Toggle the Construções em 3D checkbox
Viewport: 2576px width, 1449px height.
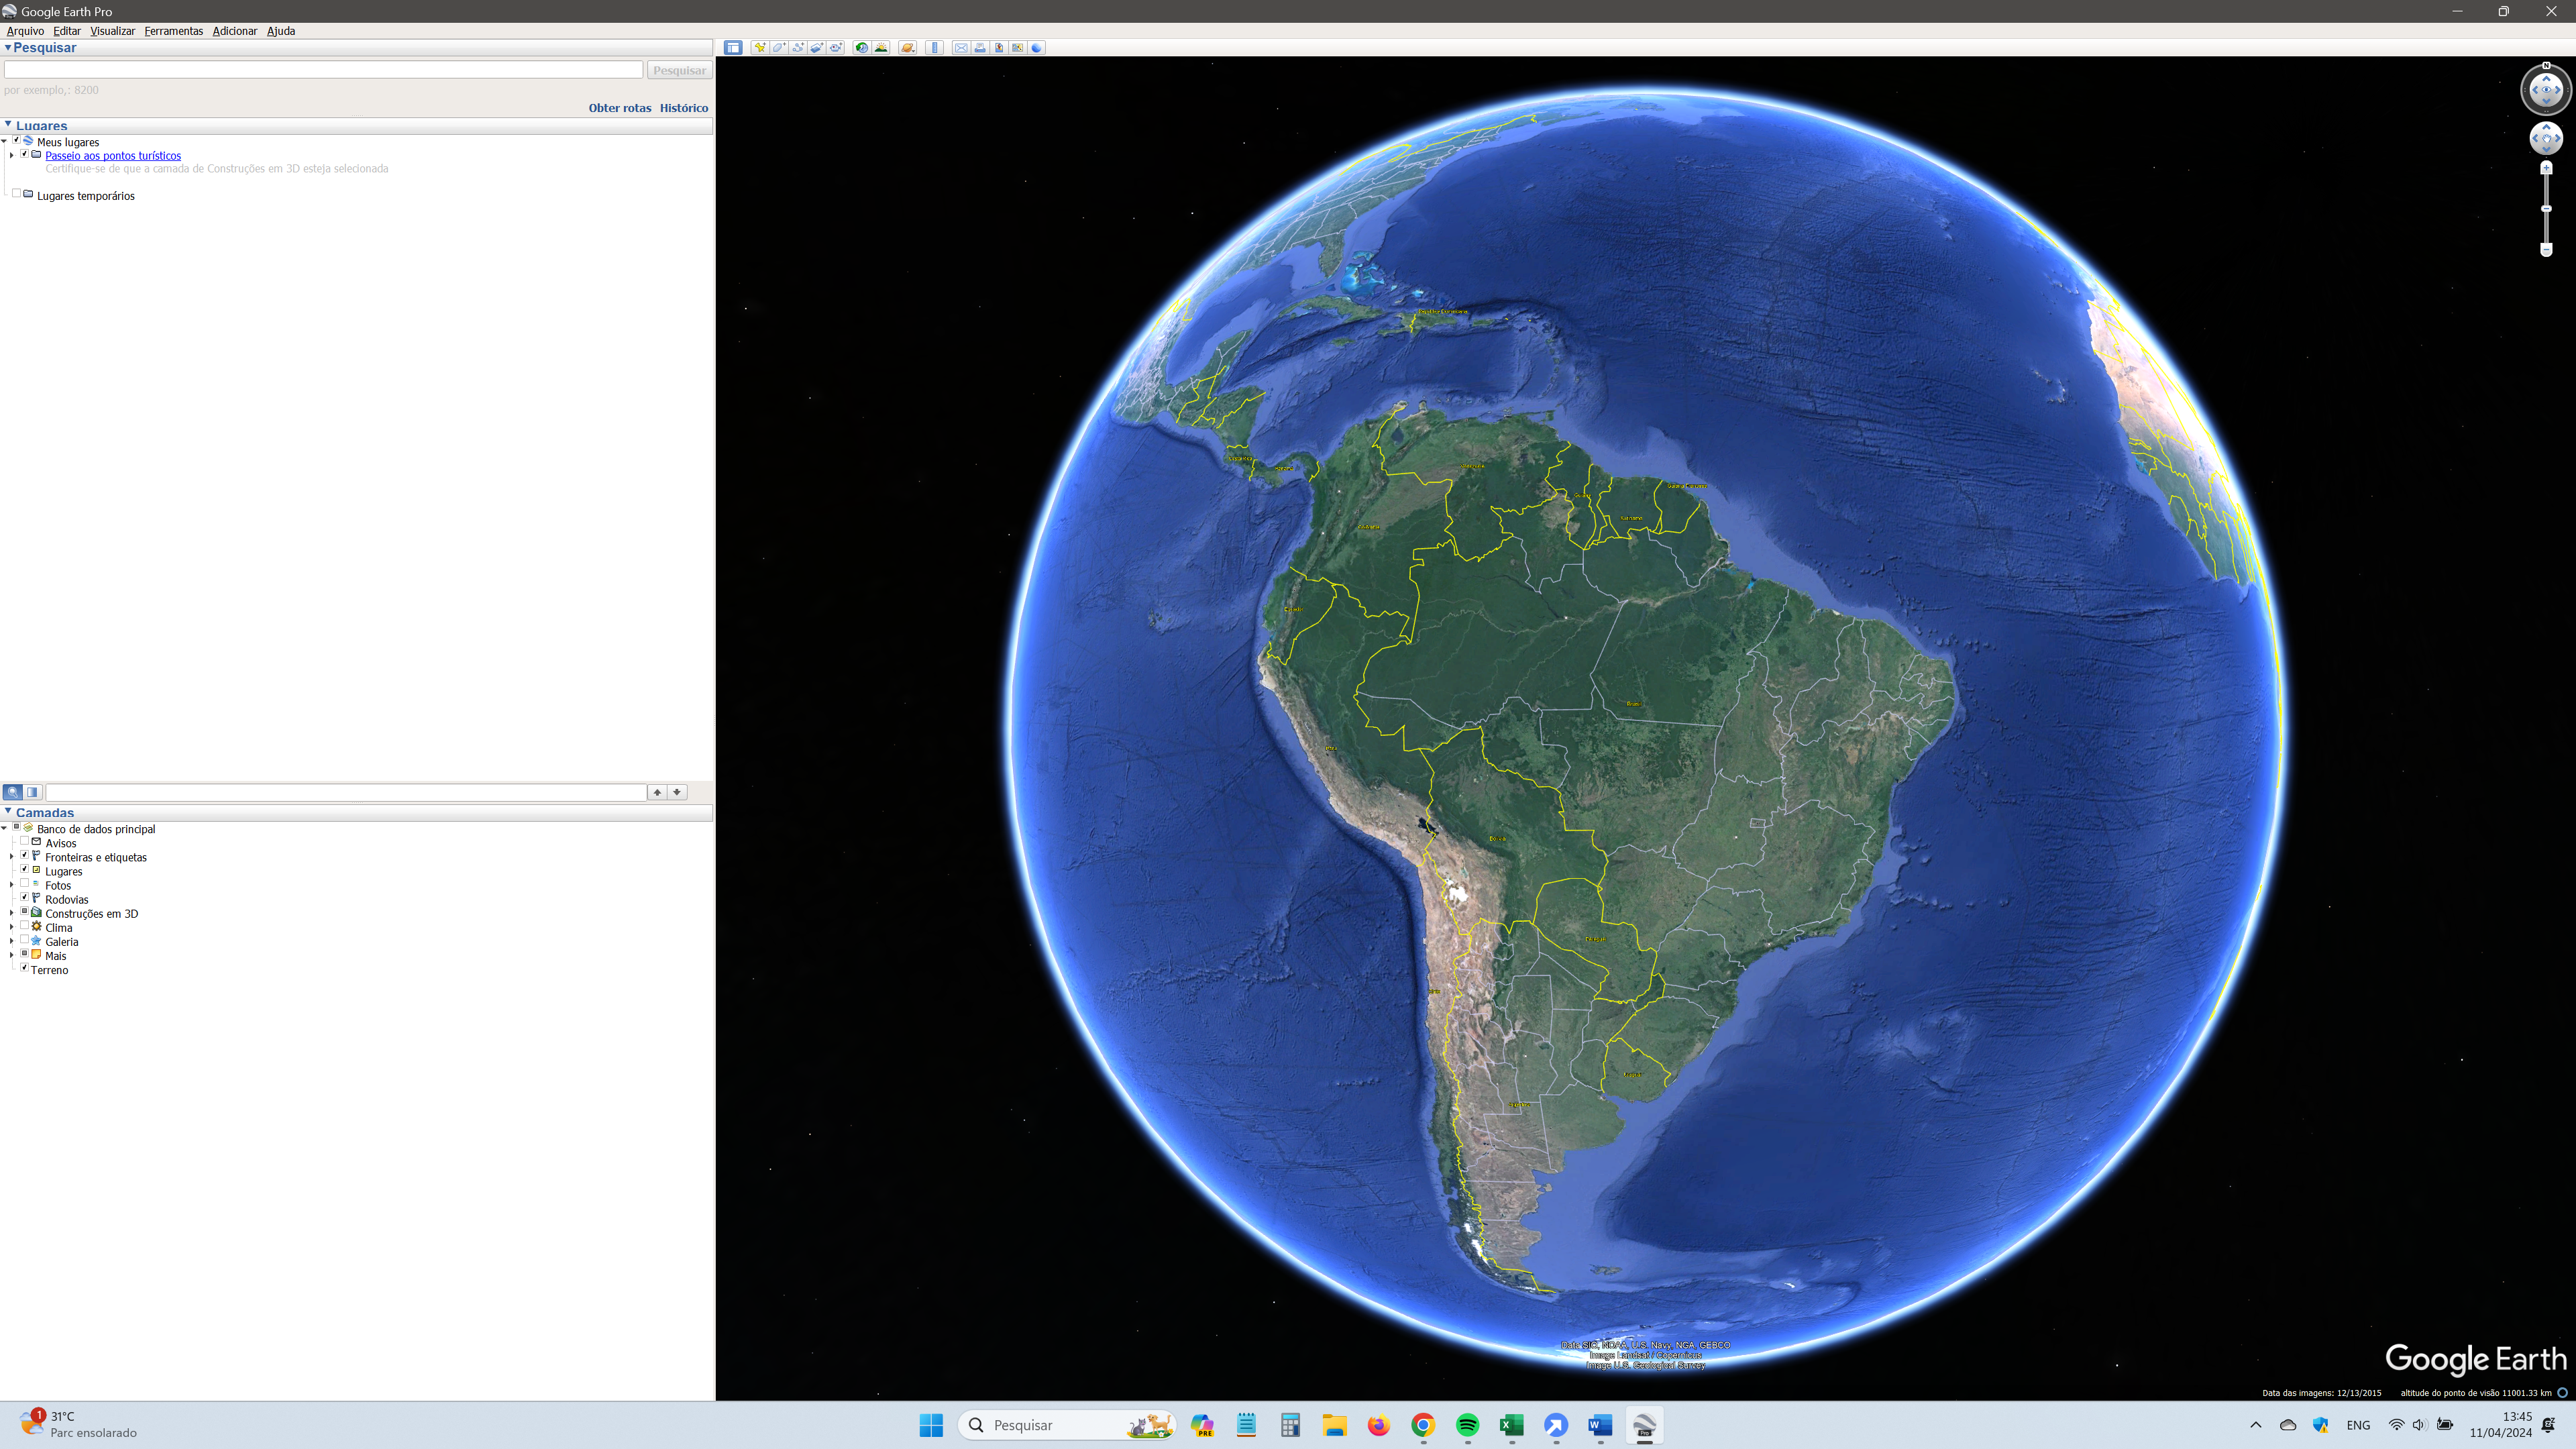click(24, 911)
